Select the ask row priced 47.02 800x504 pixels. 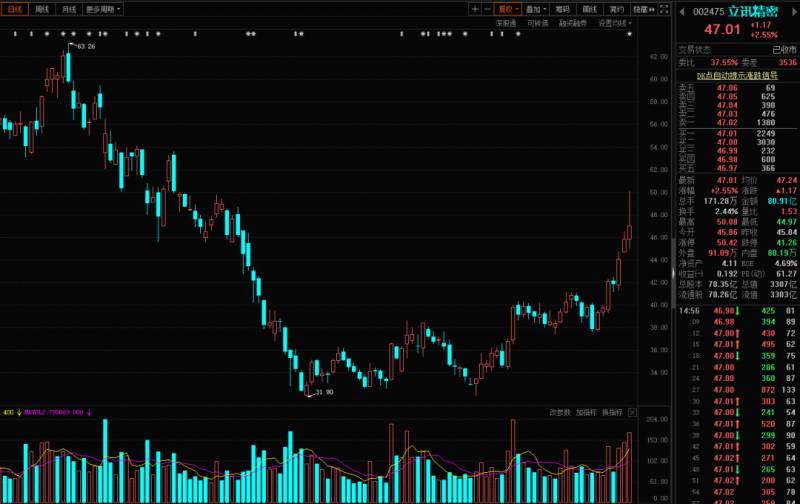click(738, 122)
